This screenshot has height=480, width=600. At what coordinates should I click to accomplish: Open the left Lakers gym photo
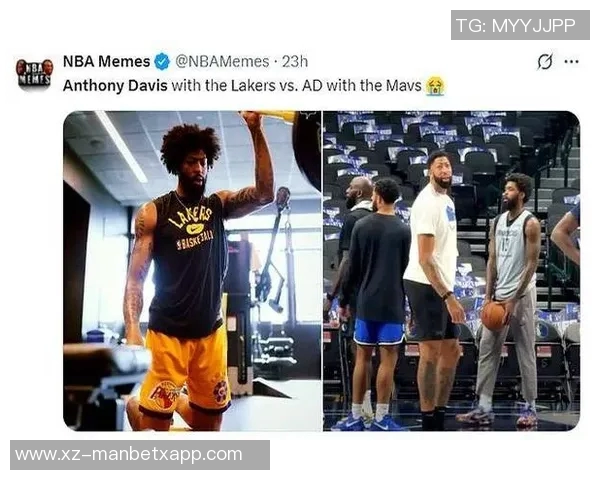click(192, 271)
